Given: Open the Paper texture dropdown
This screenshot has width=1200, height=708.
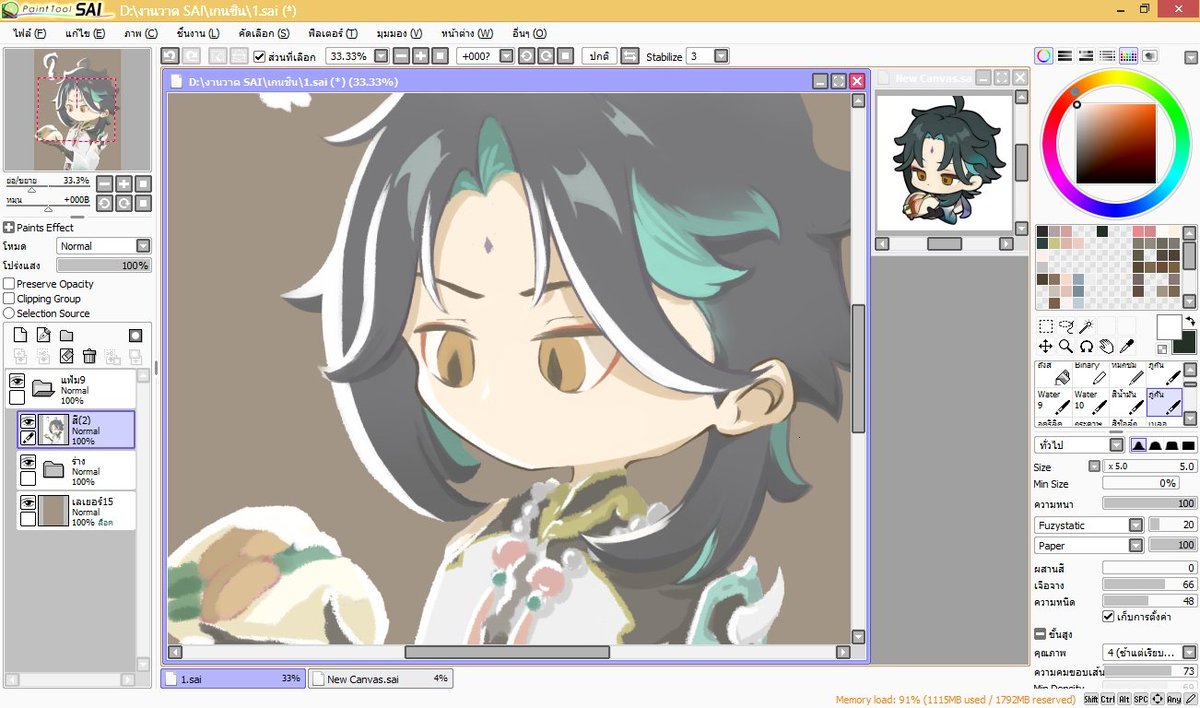Looking at the screenshot, I should 1136,545.
